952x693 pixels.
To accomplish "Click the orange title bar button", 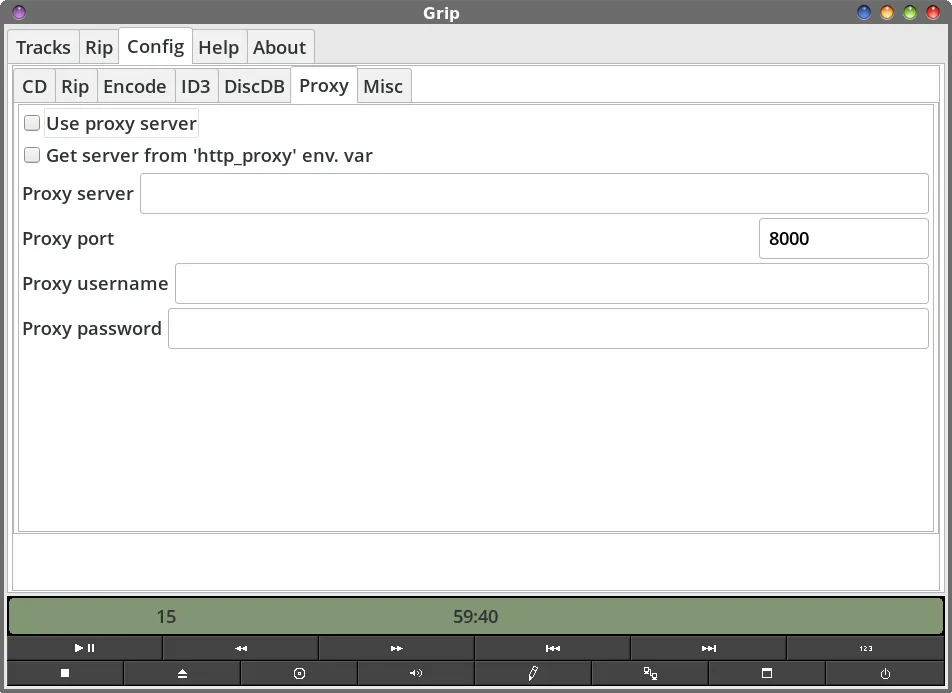I will 887,12.
